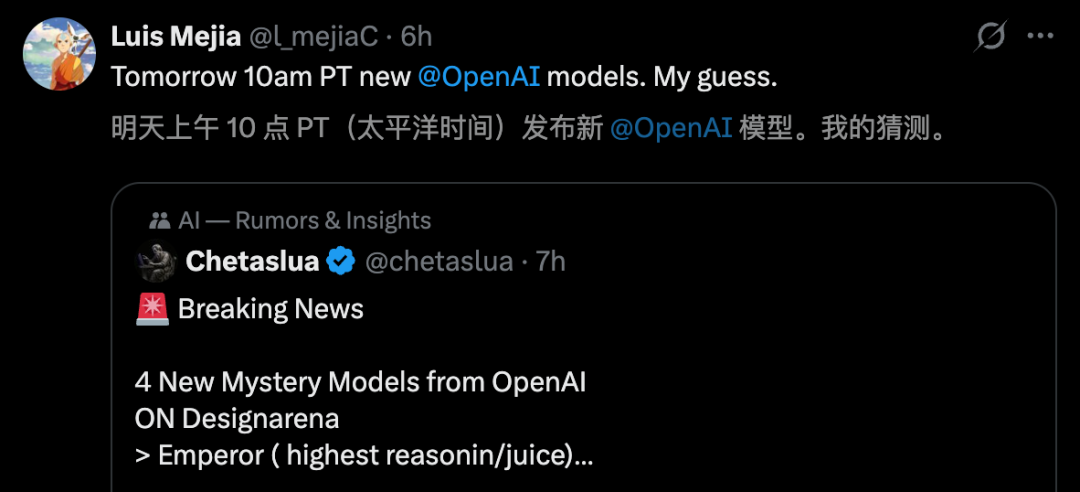Click the blue verified badge
This screenshot has height=492, width=1080.
pos(341,262)
